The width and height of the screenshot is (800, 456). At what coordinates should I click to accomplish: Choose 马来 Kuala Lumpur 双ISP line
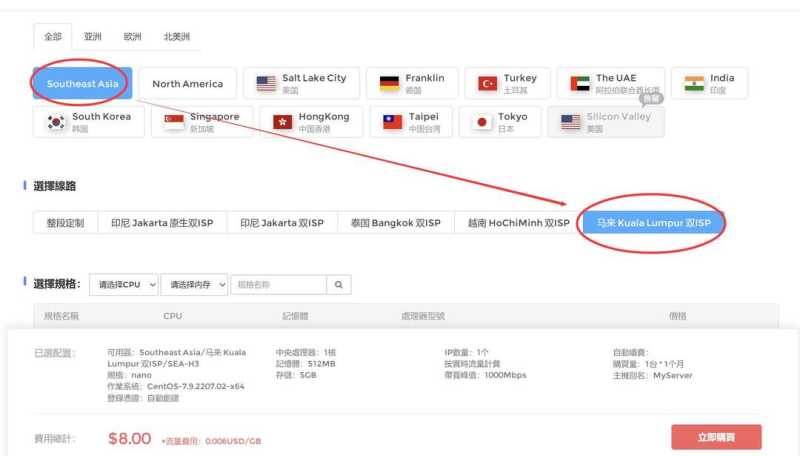click(653, 223)
